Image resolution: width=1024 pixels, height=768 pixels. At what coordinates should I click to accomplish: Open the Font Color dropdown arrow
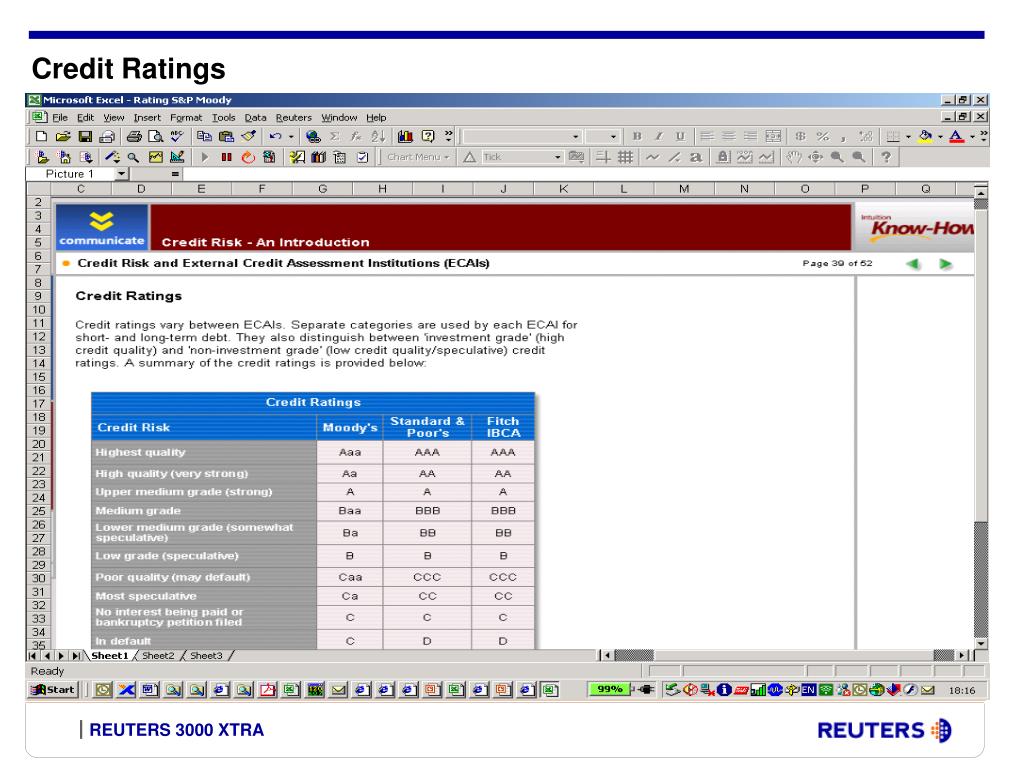click(x=972, y=136)
